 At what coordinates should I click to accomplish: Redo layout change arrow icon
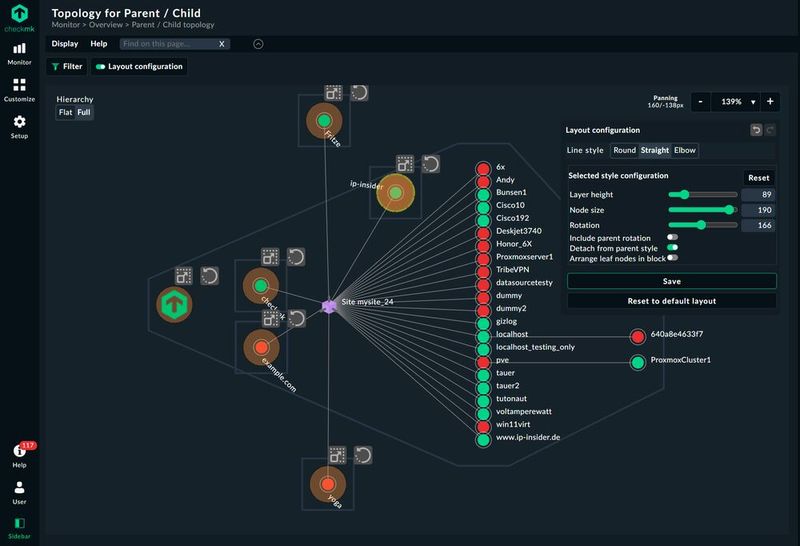coord(770,130)
